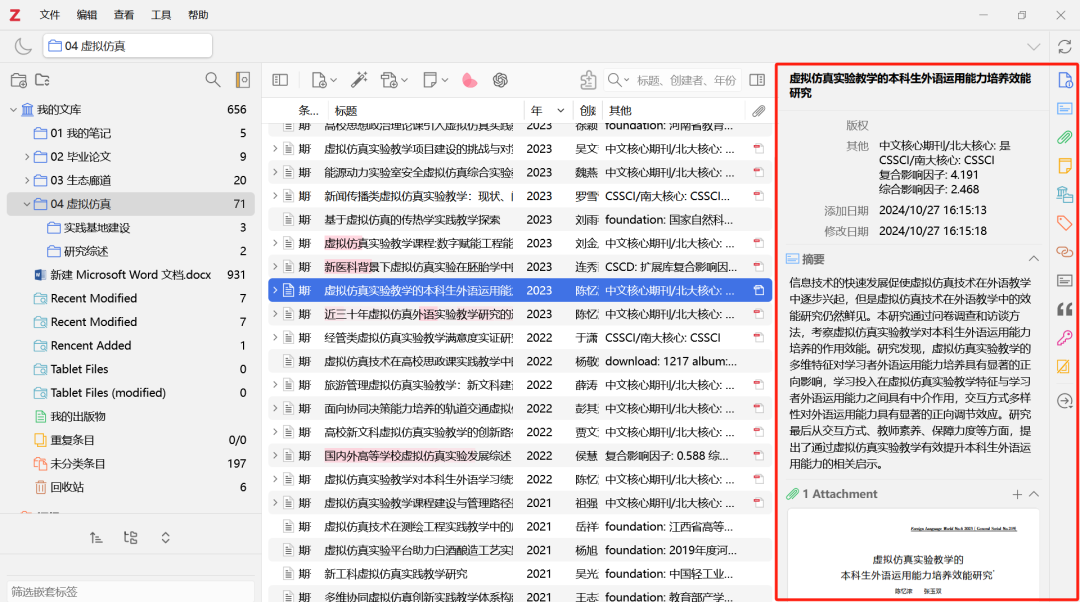
Task: Click the magic wand add-by-identifier icon
Action: 359,80
